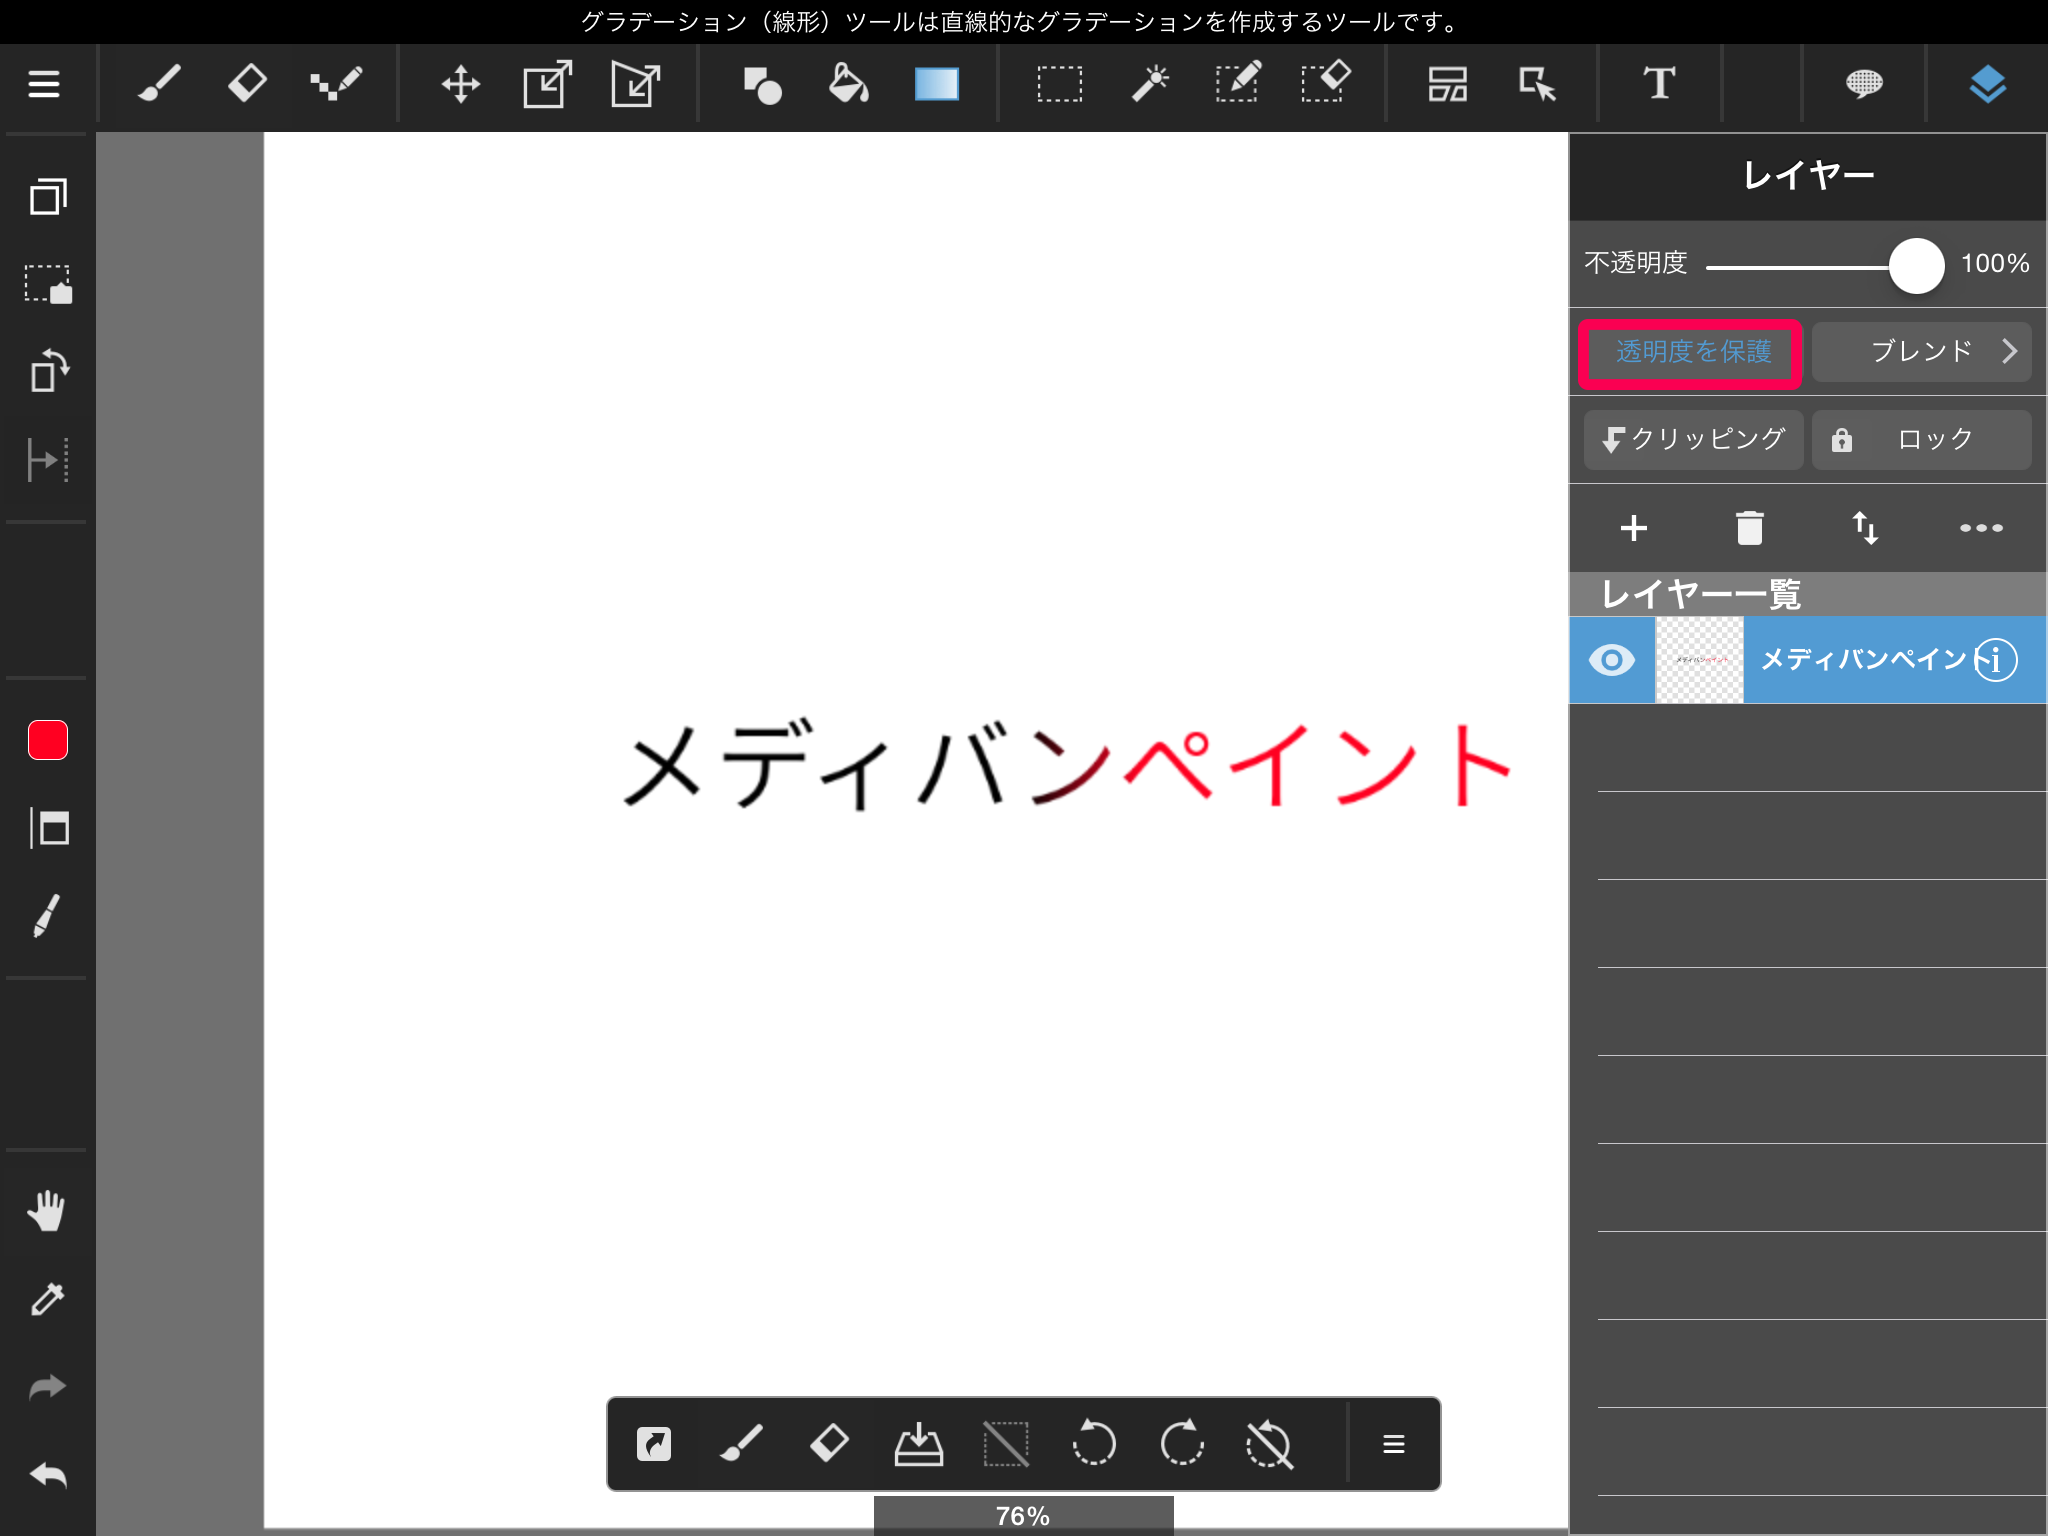
Task: Select the dot pen tool
Action: [x=336, y=84]
